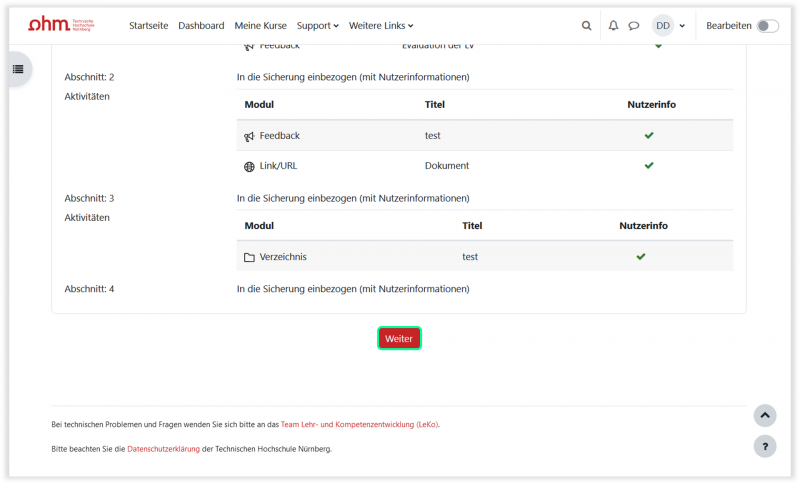Open the course index sidebar drawer

17,69
